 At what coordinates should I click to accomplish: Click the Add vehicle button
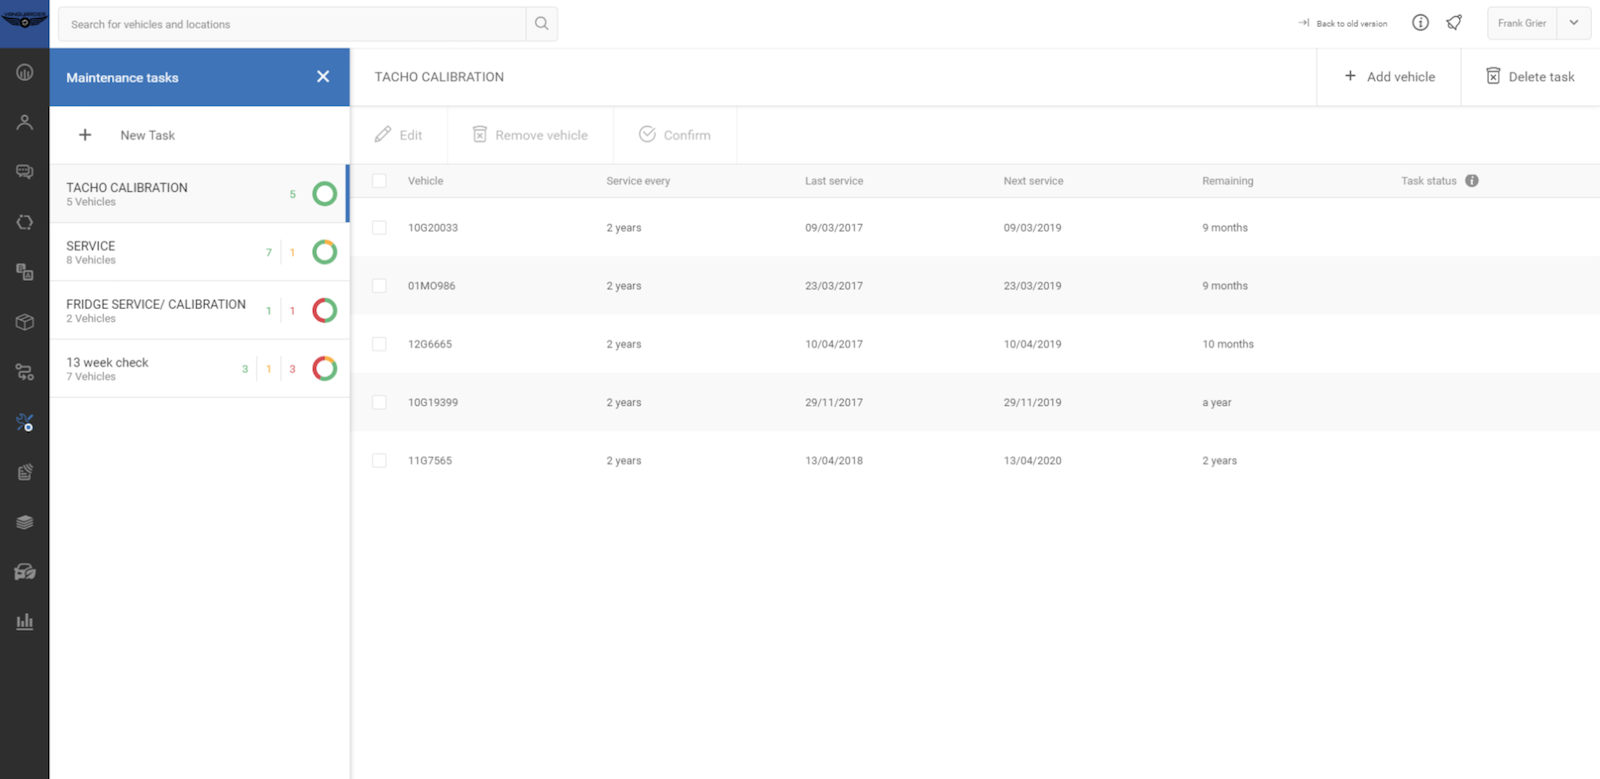1389,77
